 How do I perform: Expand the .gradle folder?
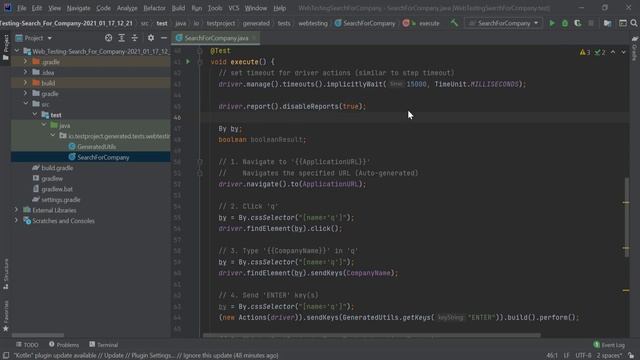tap(25, 62)
